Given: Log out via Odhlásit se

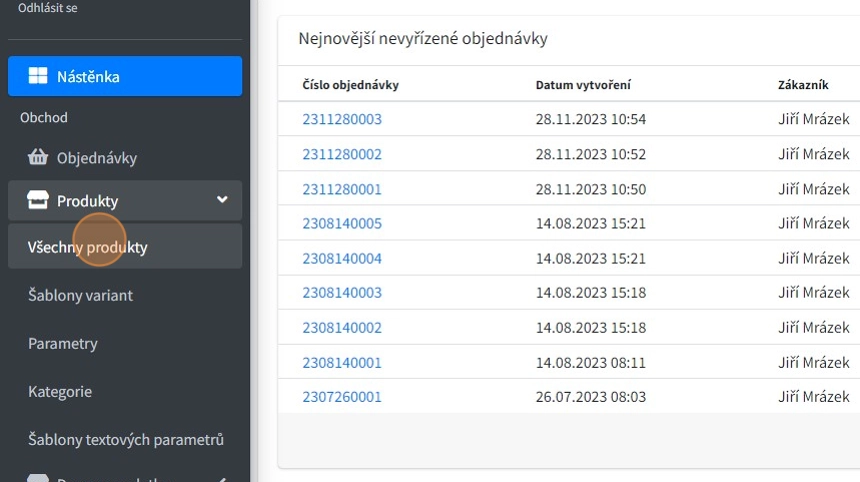Looking at the screenshot, I should tap(47, 8).
